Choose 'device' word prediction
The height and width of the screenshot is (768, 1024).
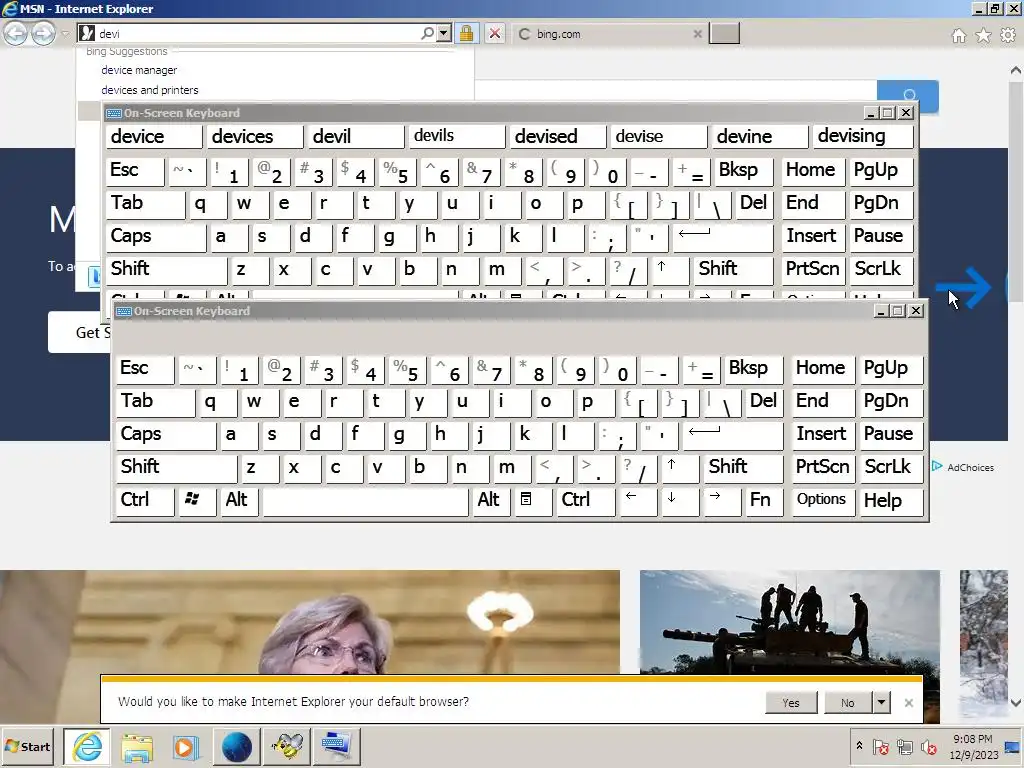155,136
